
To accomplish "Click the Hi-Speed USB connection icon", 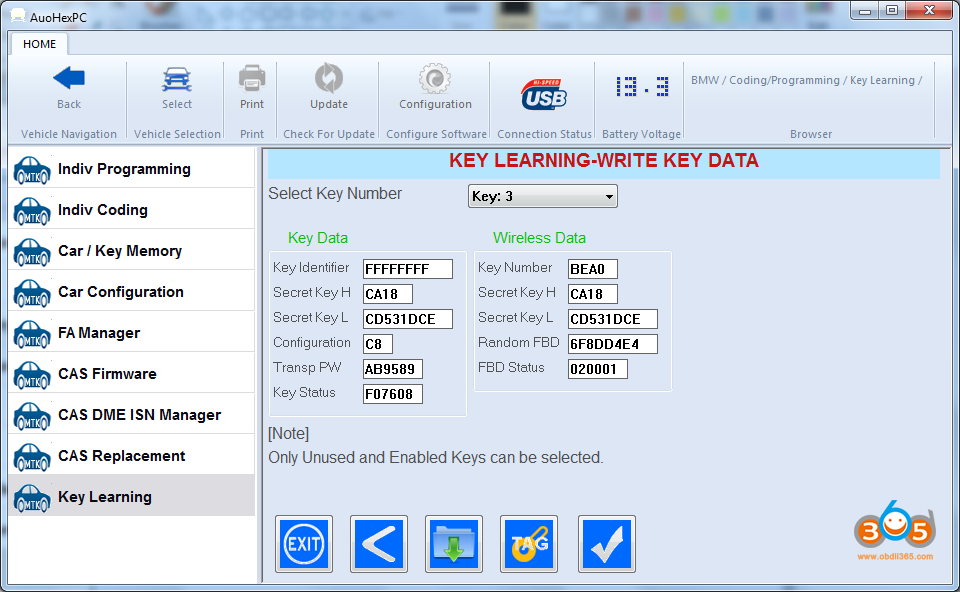I will pyautogui.click(x=544, y=95).
